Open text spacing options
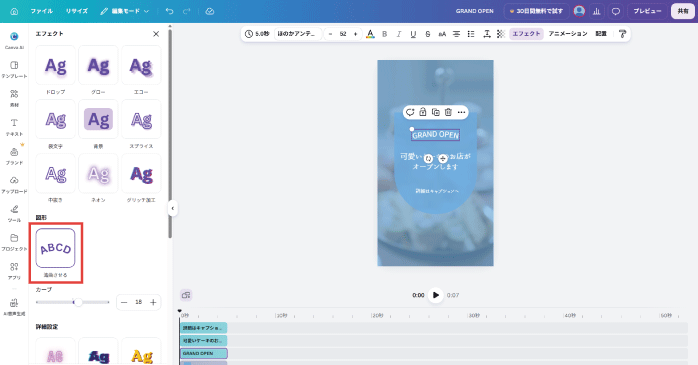 [487, 34]
